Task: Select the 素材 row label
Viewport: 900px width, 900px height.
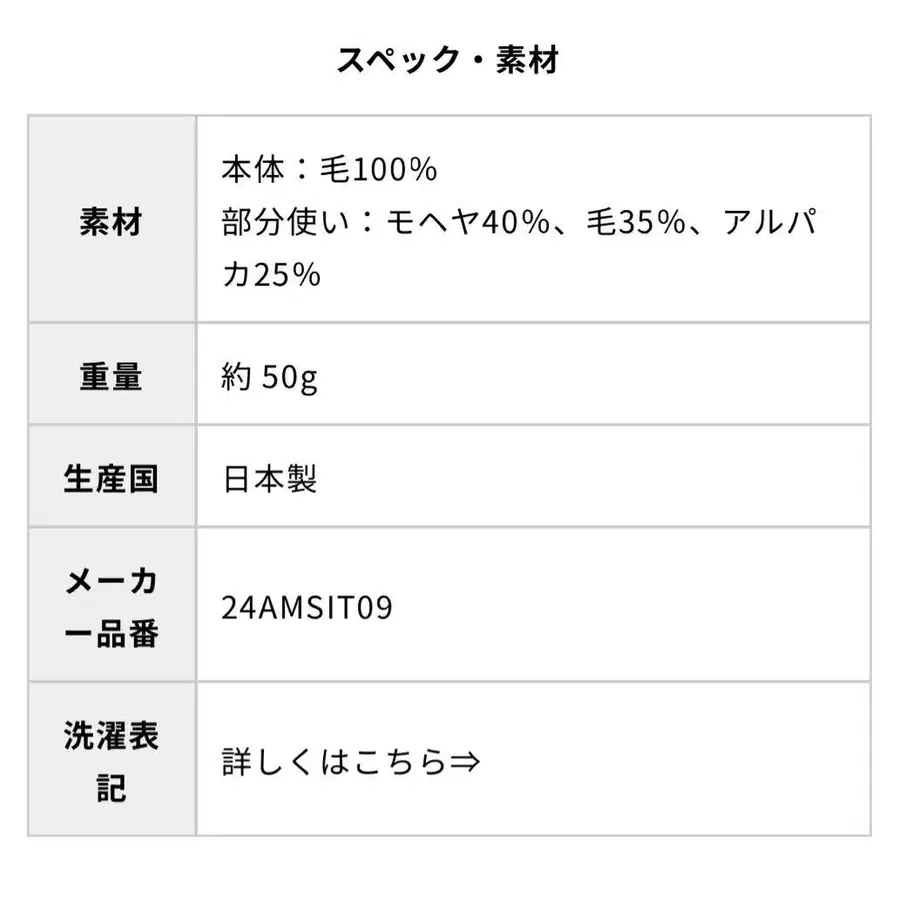Action: tap(111, 222)
